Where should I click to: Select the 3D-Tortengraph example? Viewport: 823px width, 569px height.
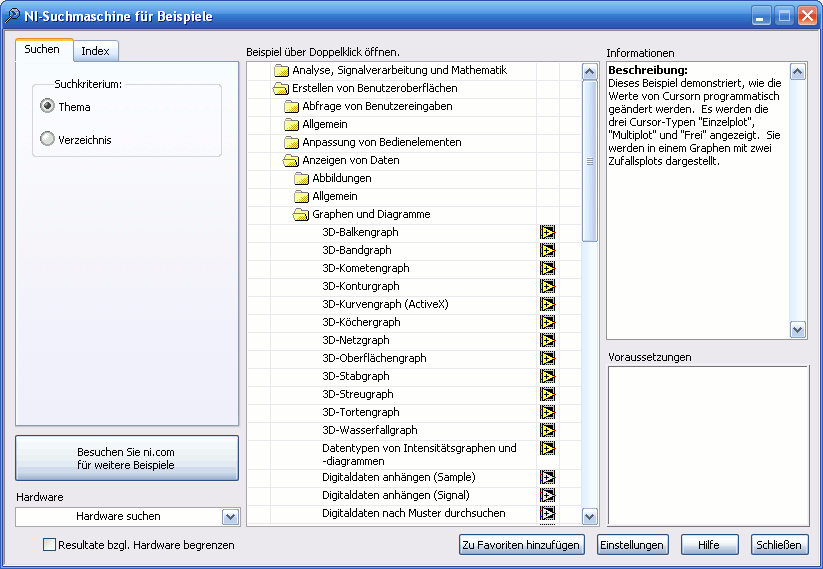(361, 412)
